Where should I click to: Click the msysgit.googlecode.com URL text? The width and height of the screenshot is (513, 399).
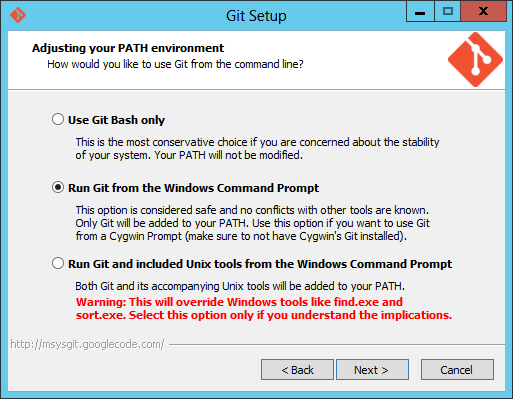(87, 344)
